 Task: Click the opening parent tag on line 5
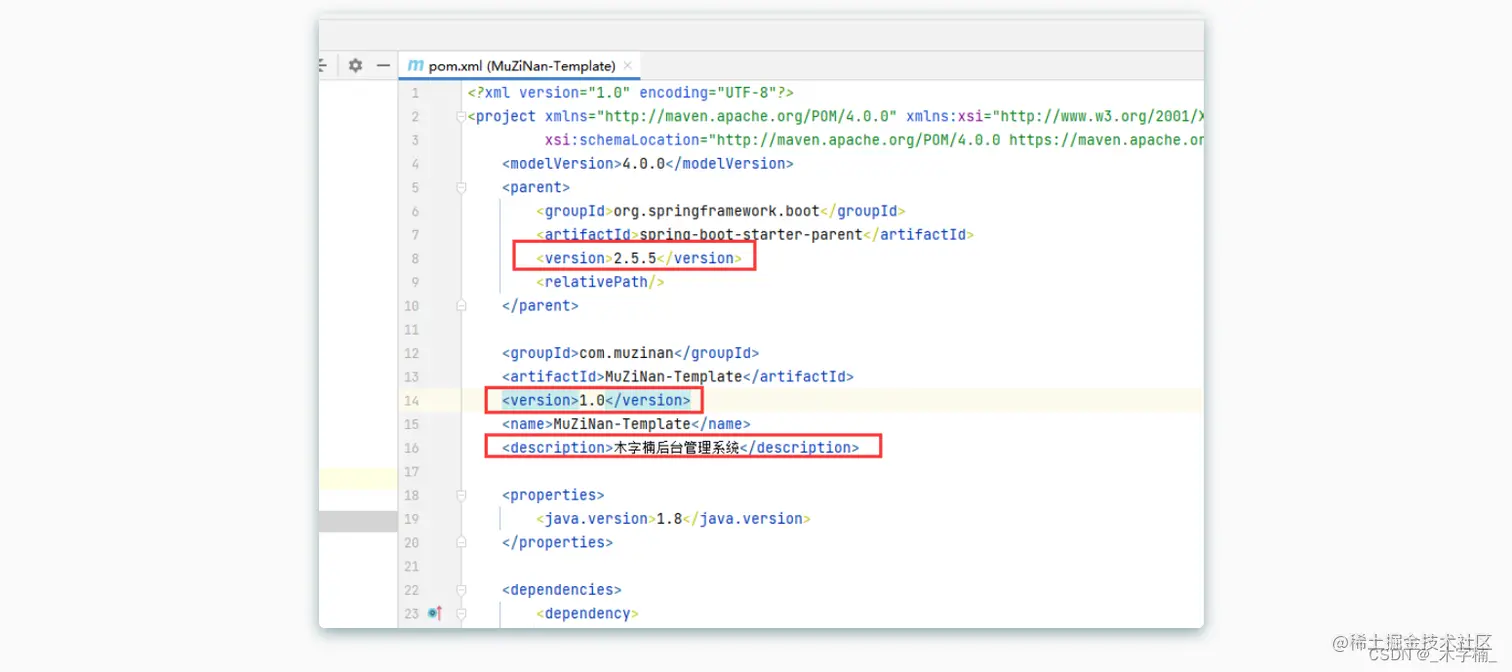pos(536,188)
